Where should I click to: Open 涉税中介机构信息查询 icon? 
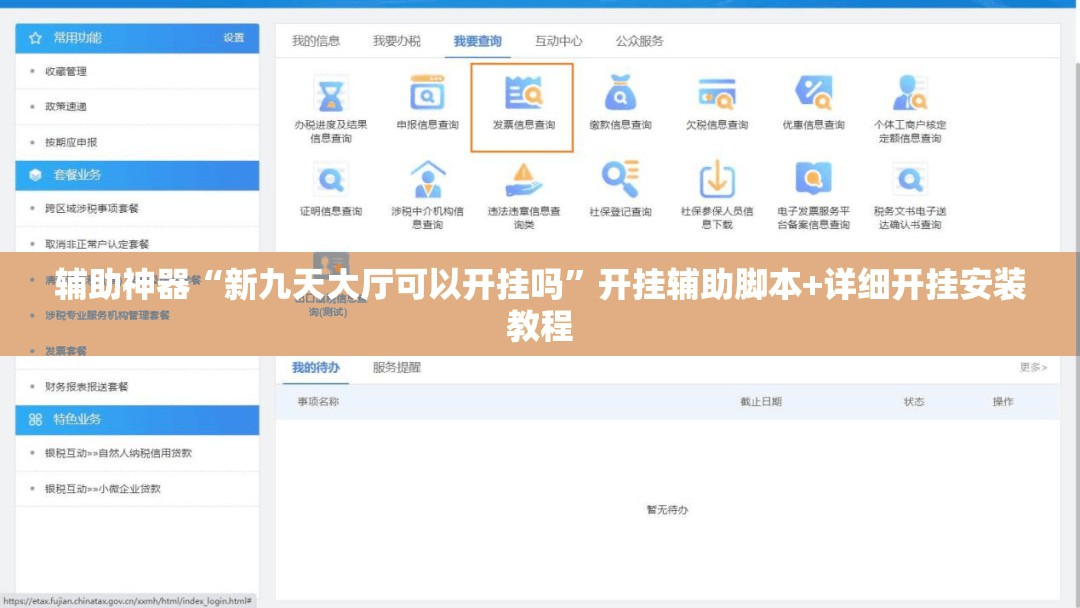427,179
